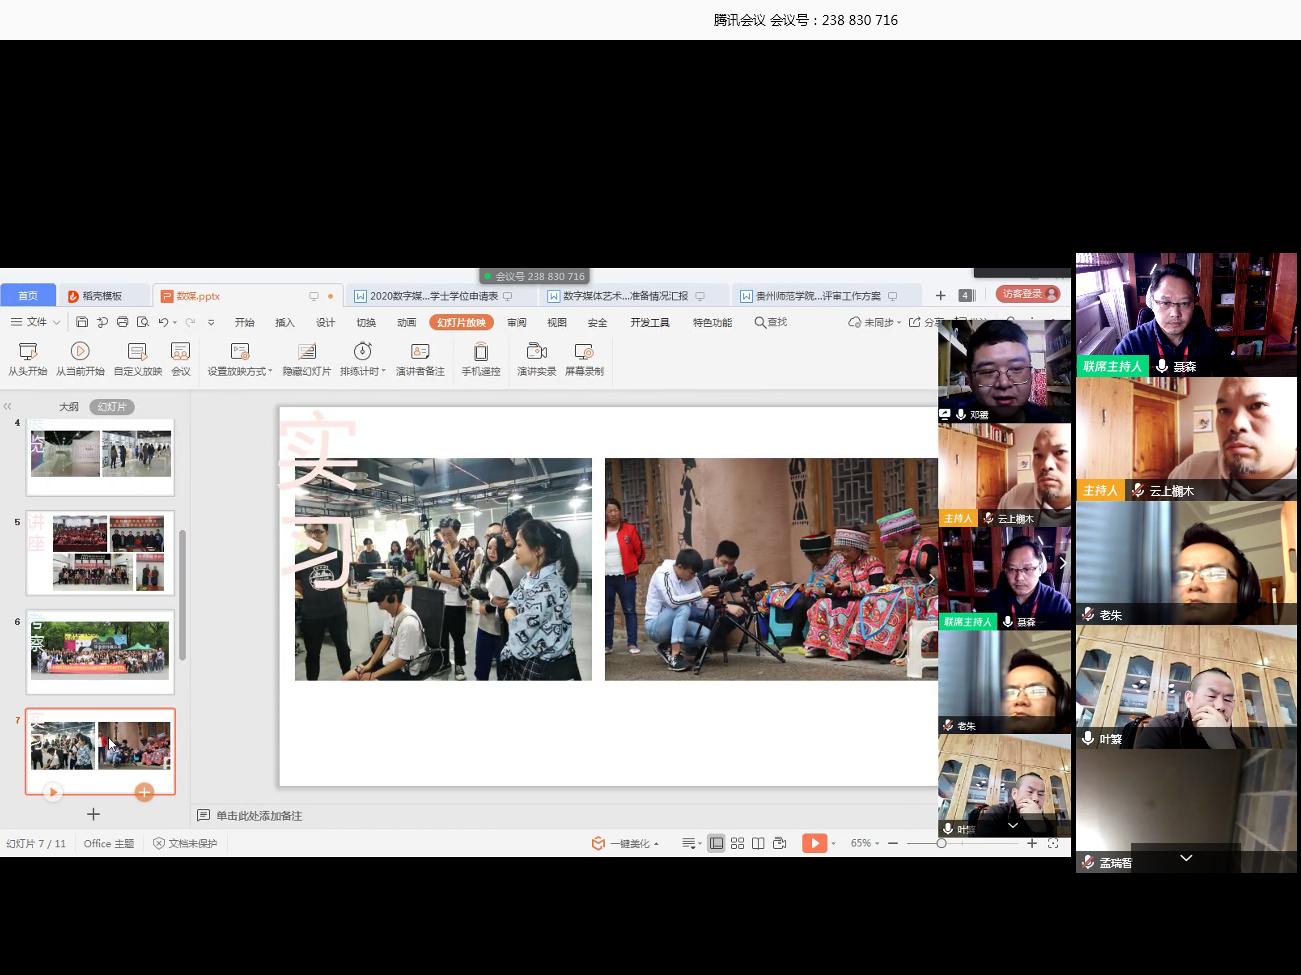Add a new document tab with plus
The height and width of the screenshot is (975, 1301).
(940, 295)
